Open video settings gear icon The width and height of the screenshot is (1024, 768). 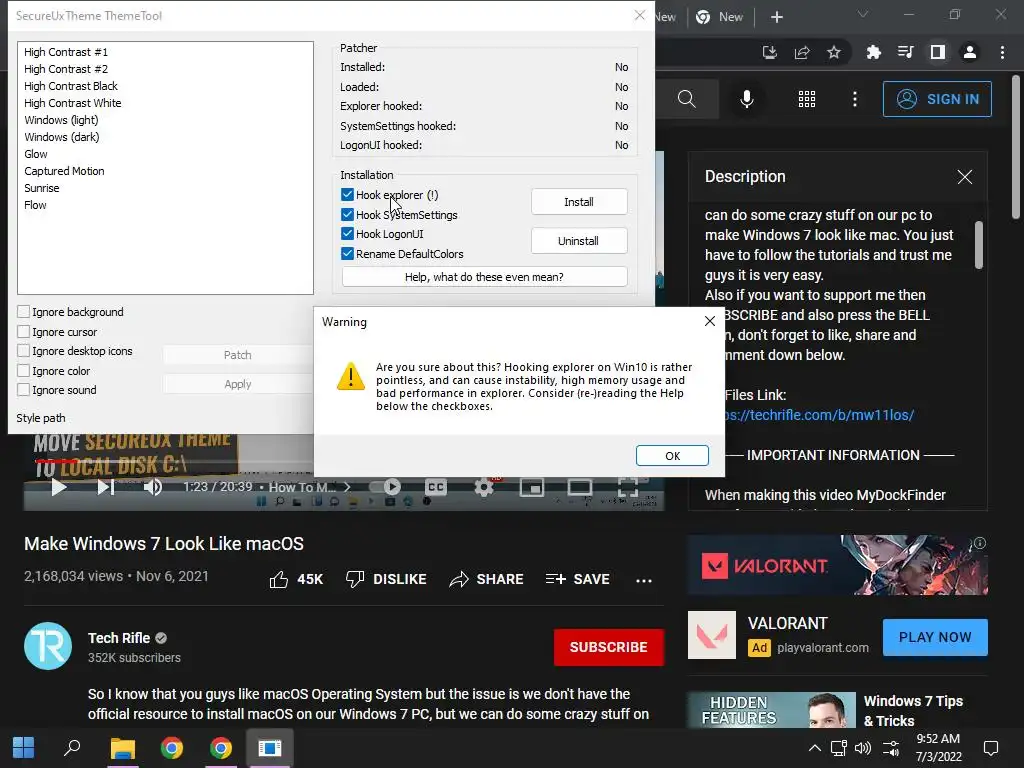coord(484,487)
